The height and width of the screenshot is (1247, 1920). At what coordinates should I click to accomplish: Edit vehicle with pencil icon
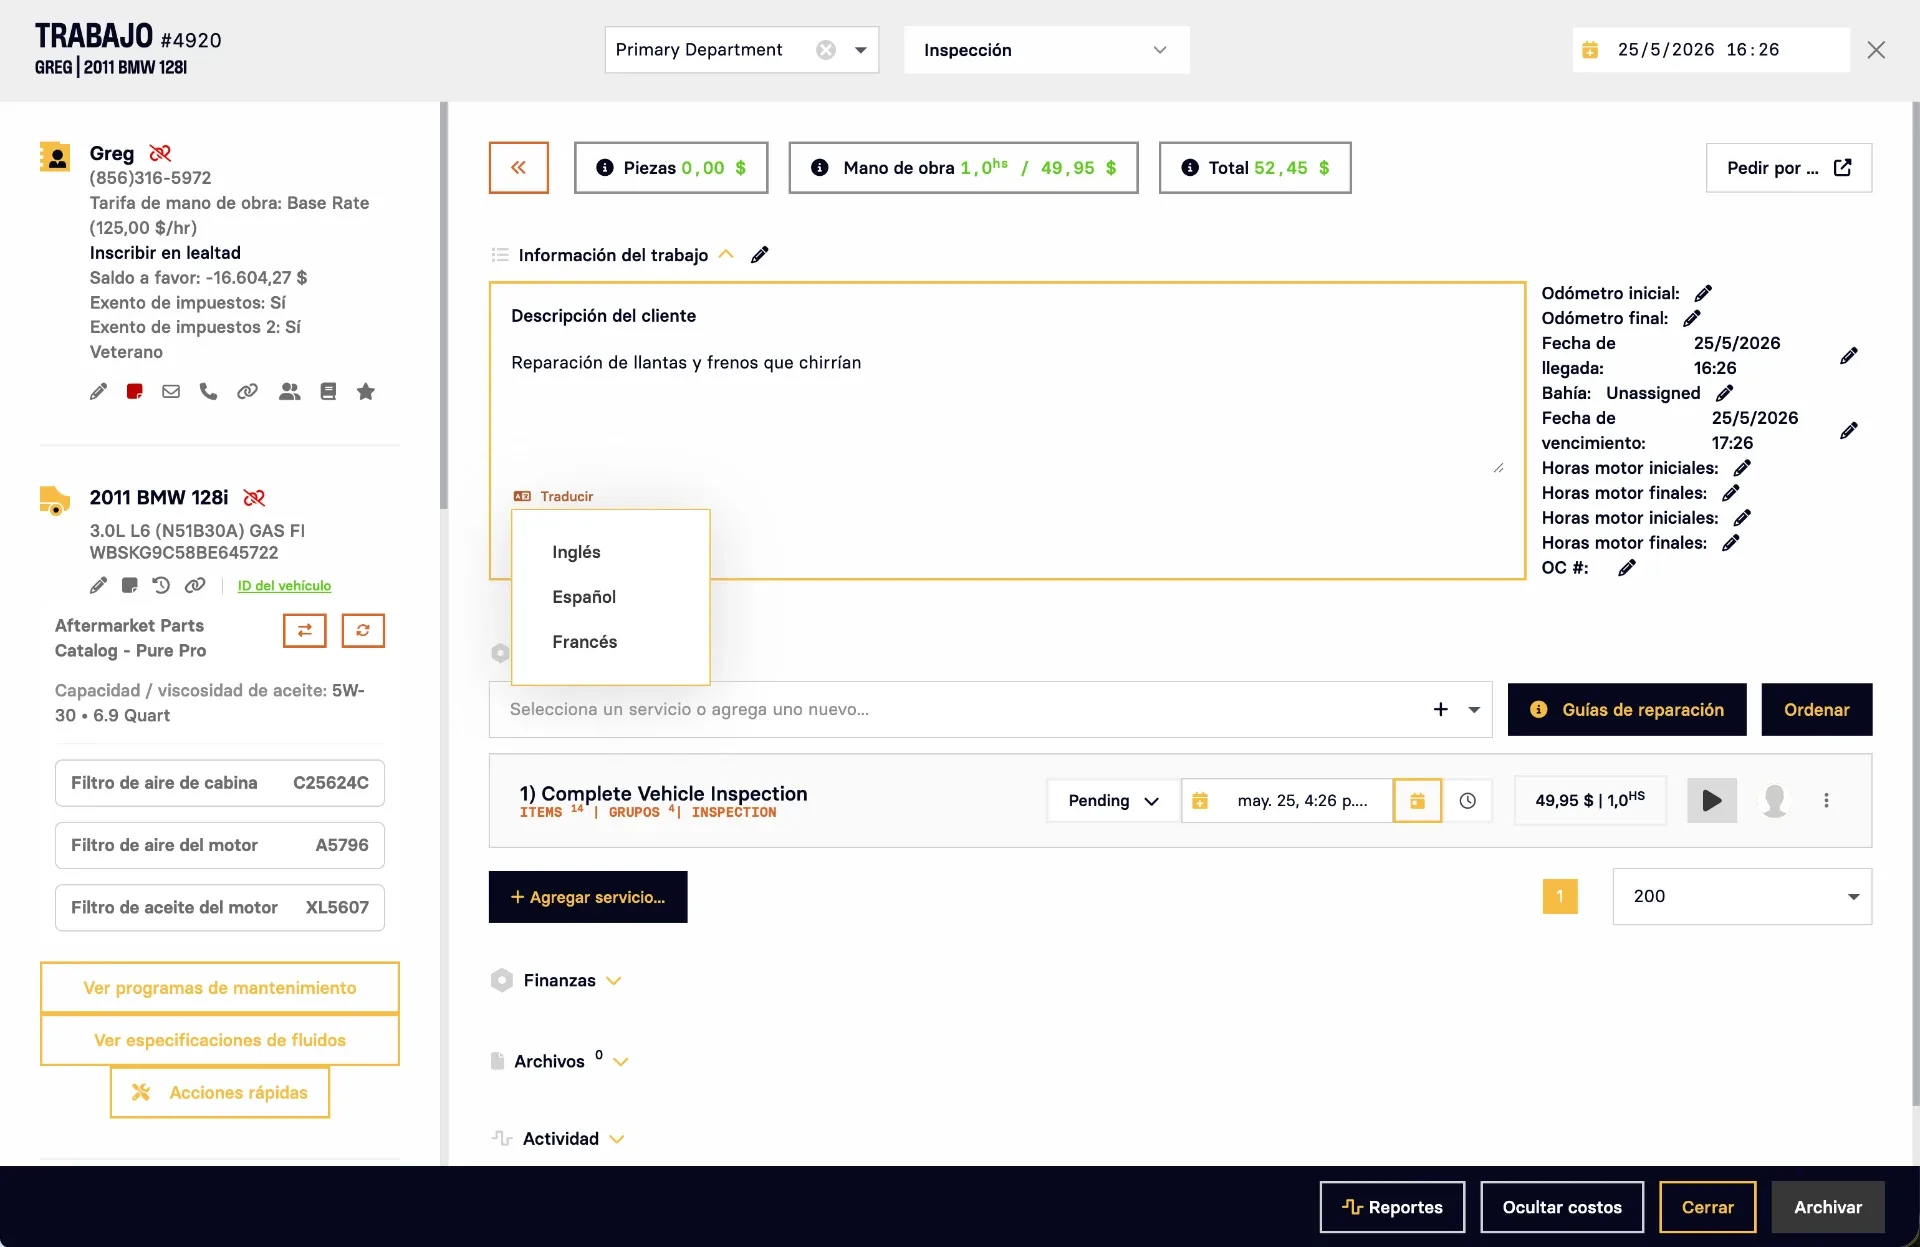click(x=98, y=585)
